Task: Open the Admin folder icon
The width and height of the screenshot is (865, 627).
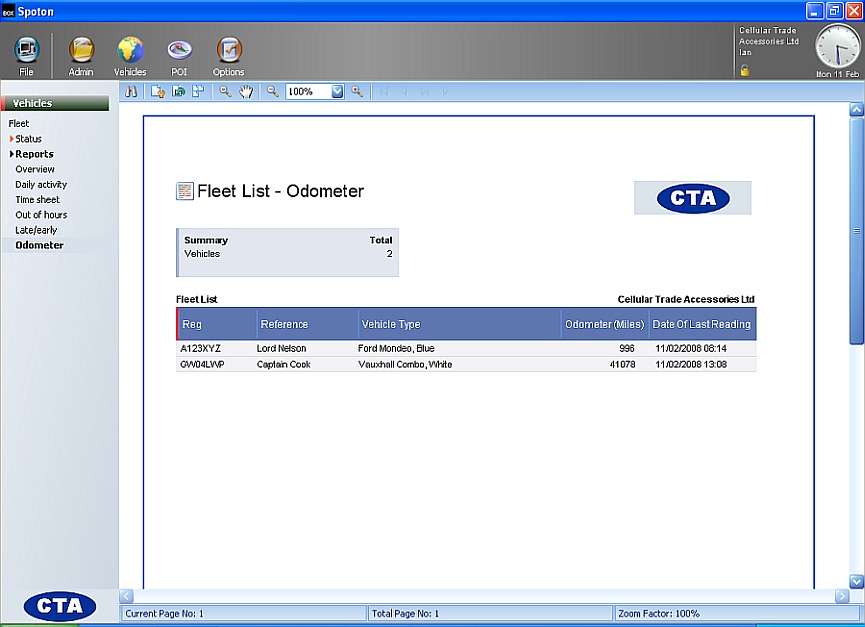Action: point(81,51)
